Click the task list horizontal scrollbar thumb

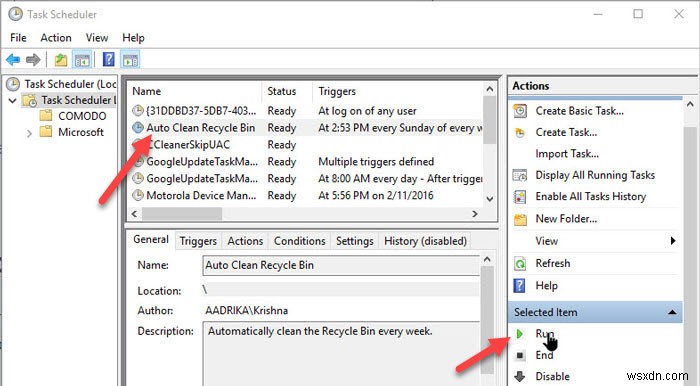click(182, 214)
